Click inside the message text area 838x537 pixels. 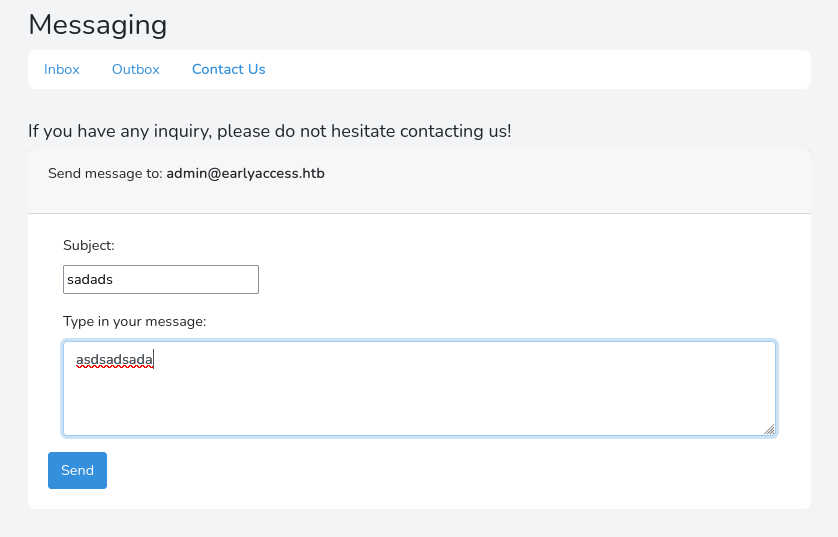pos(419,388)
